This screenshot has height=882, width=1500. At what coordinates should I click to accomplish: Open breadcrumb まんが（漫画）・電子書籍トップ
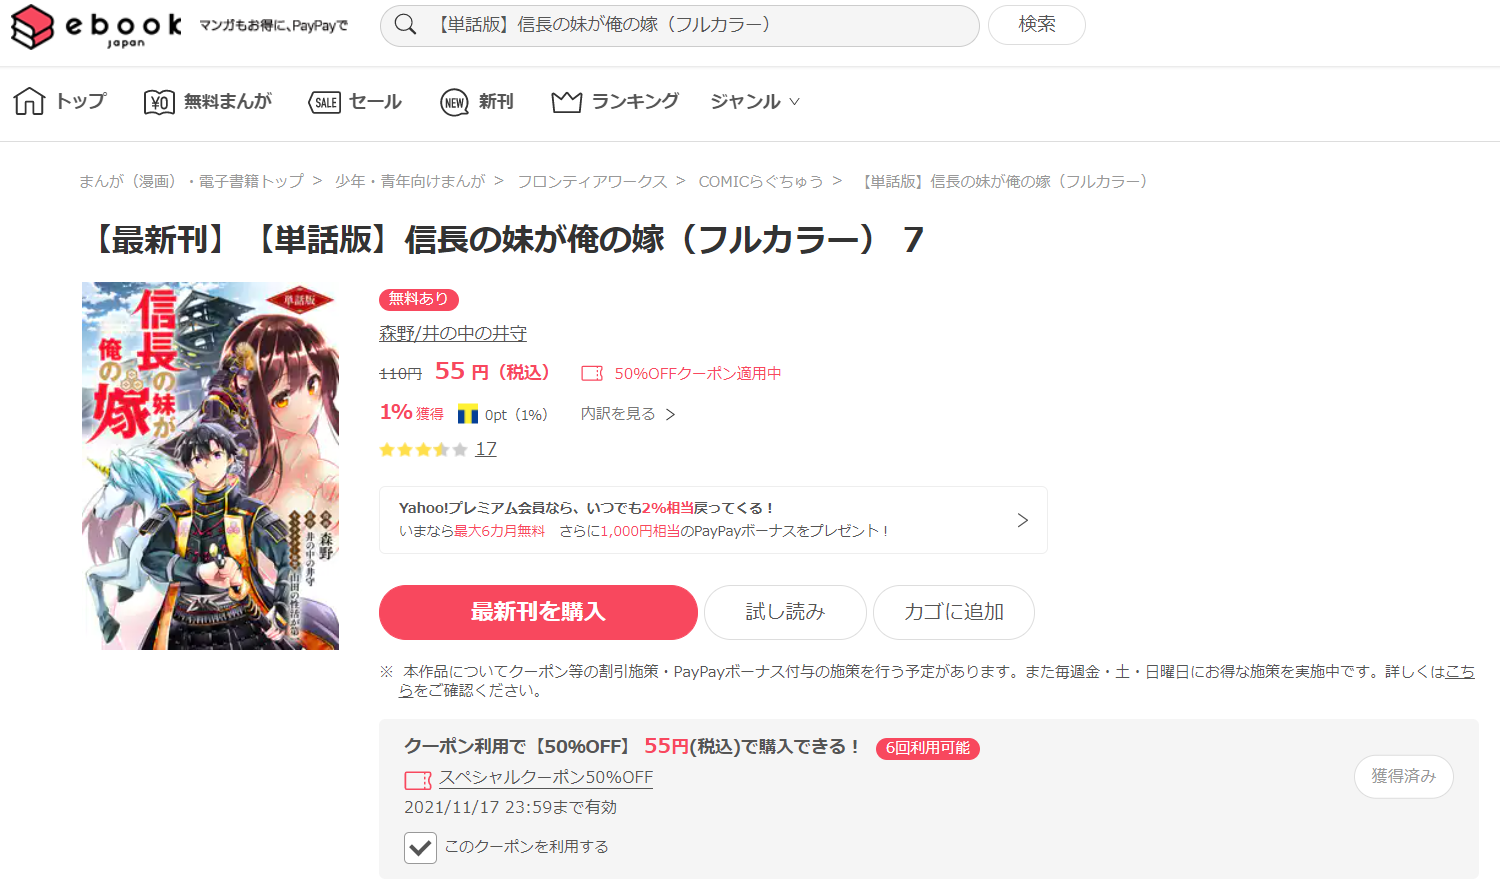tap(191, 181)
